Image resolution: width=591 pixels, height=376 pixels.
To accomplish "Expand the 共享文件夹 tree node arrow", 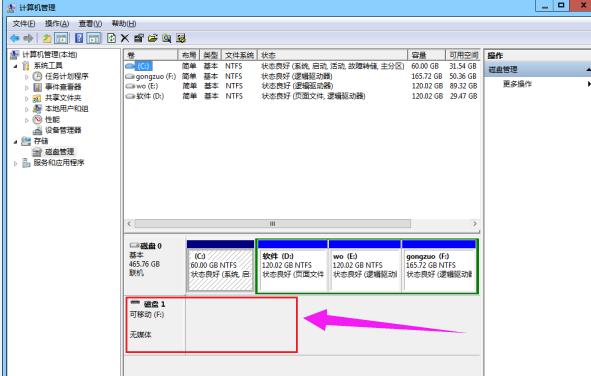I will point(26,98).
